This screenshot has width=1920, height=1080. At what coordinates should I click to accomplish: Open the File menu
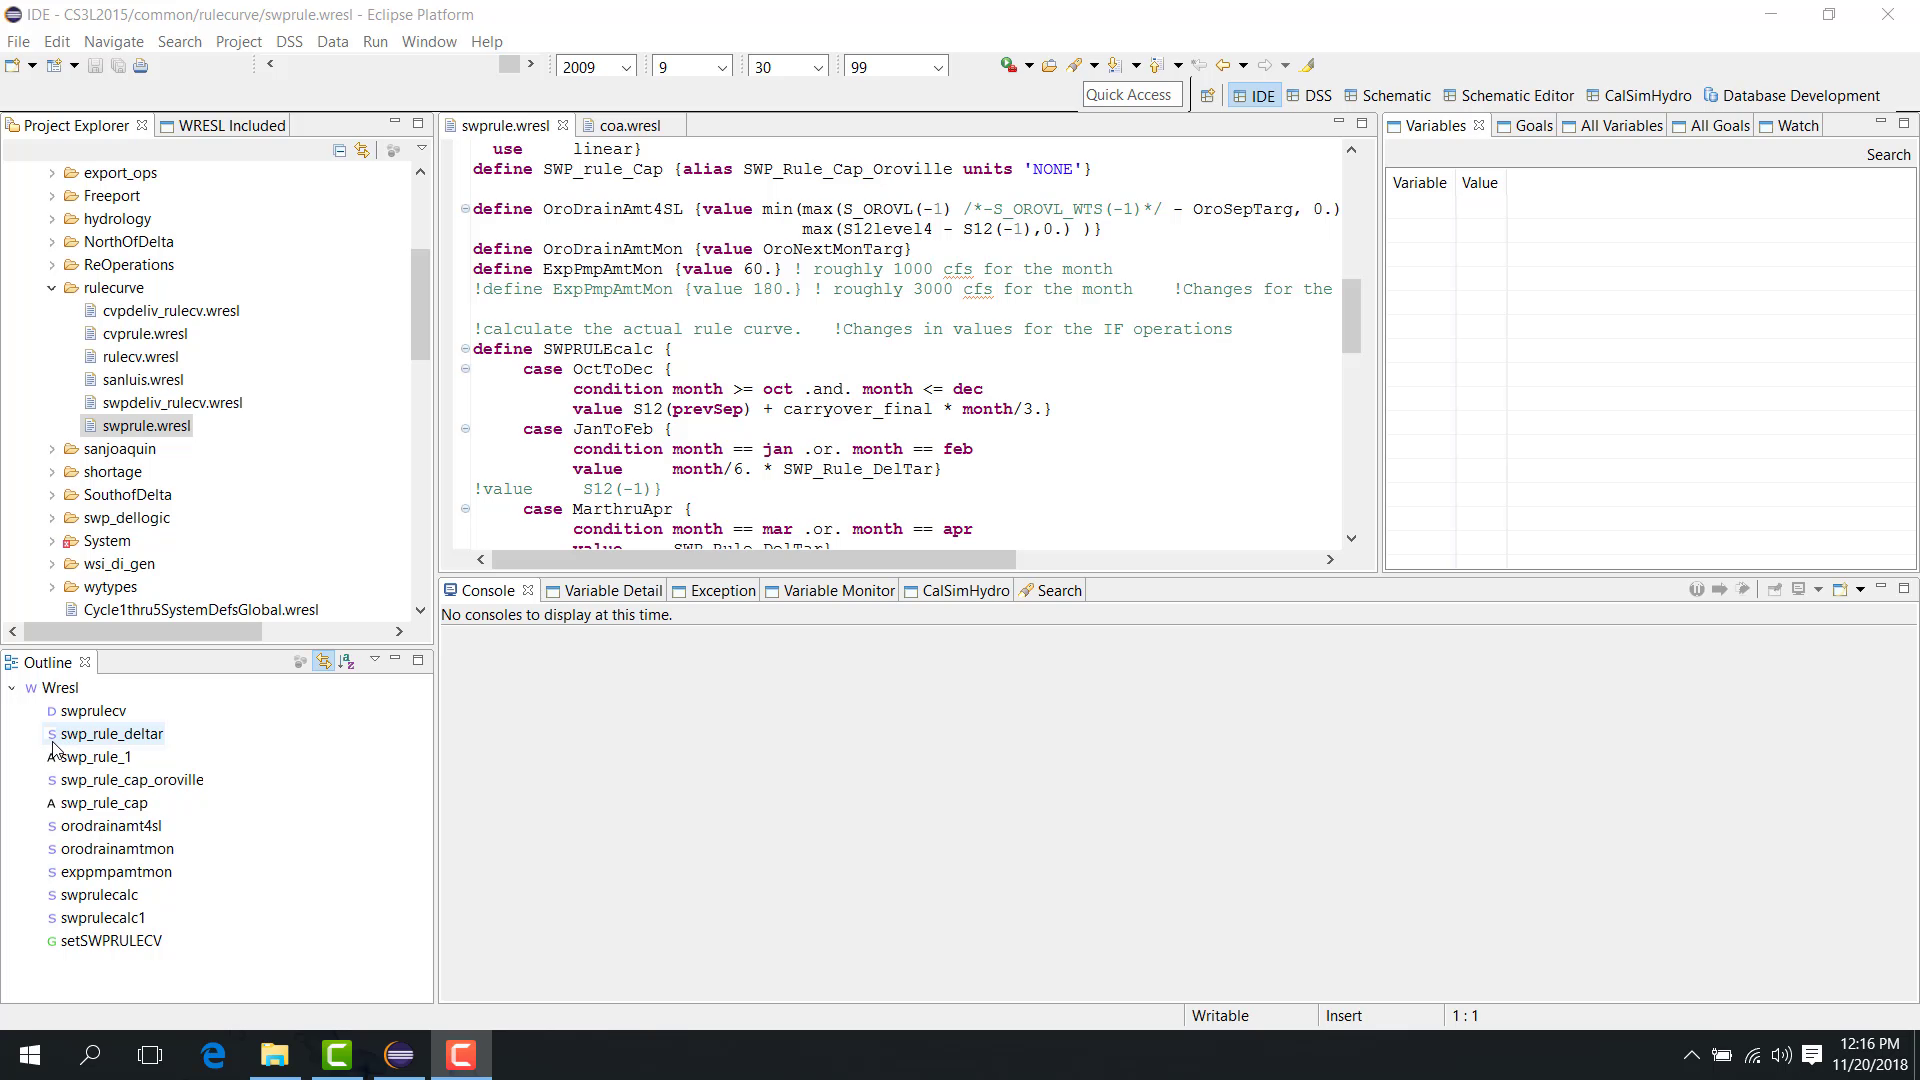click(18, 42)
